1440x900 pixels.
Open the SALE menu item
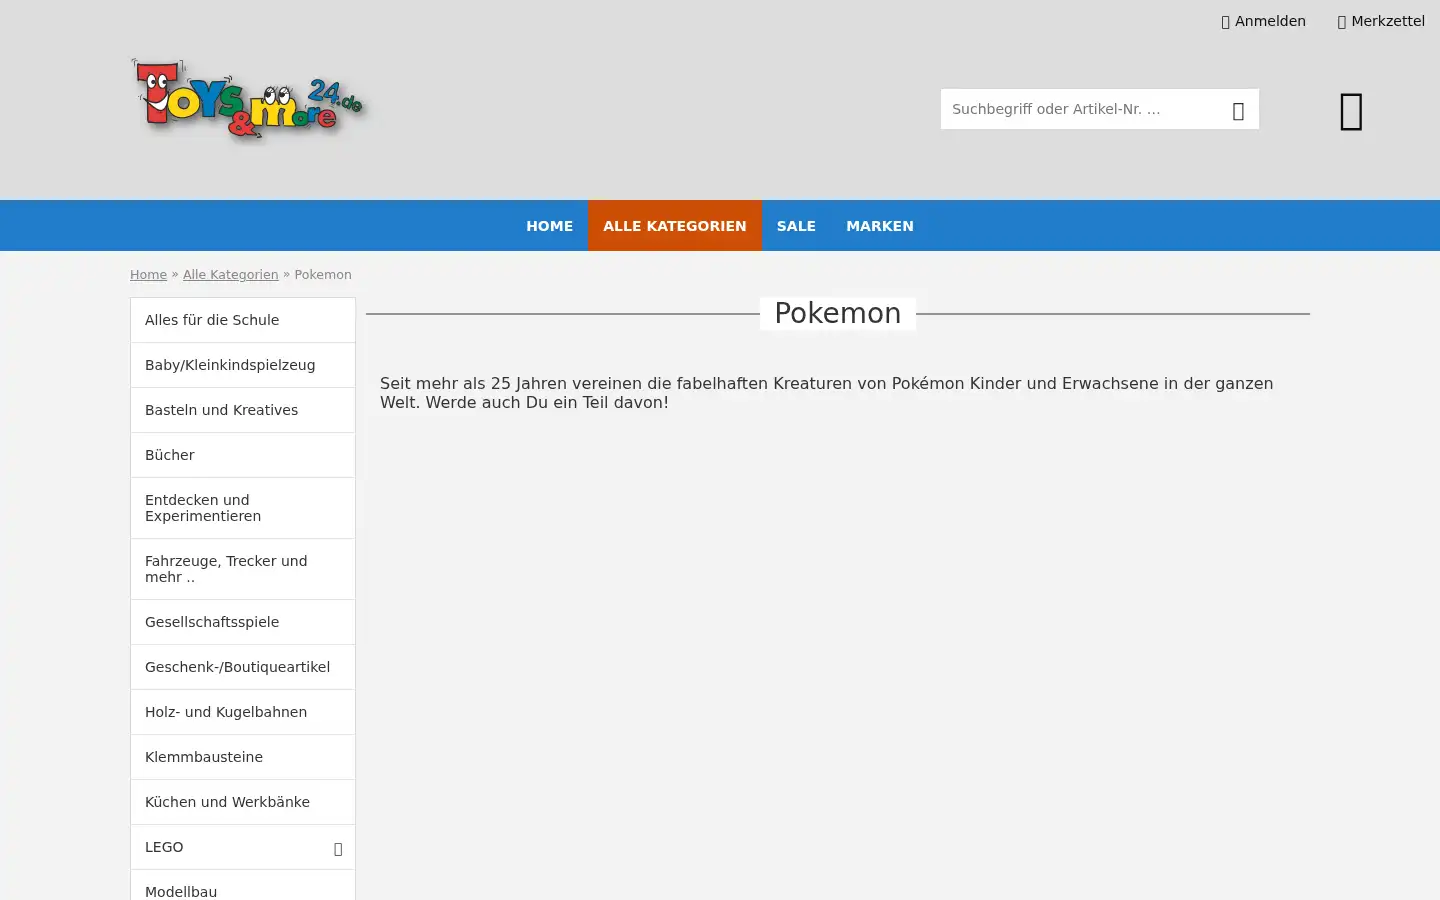click(x=796, y=226)
